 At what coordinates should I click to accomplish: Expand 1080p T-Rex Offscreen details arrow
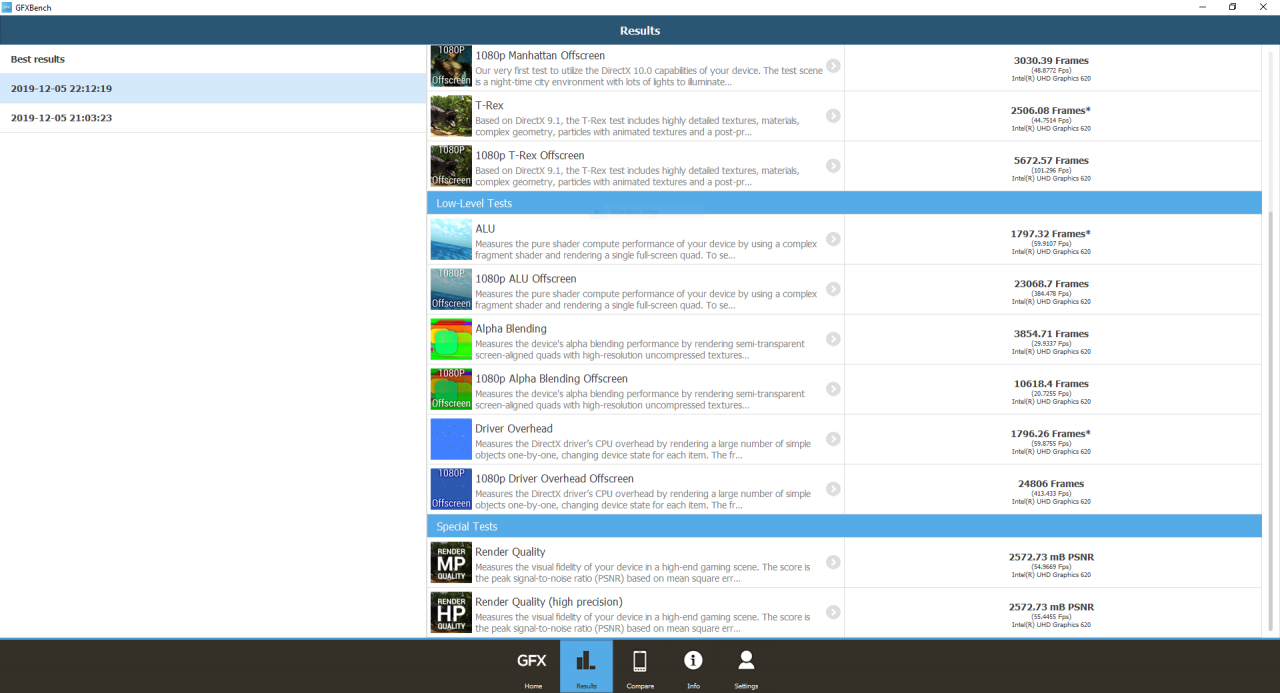(x=833, y=166)
